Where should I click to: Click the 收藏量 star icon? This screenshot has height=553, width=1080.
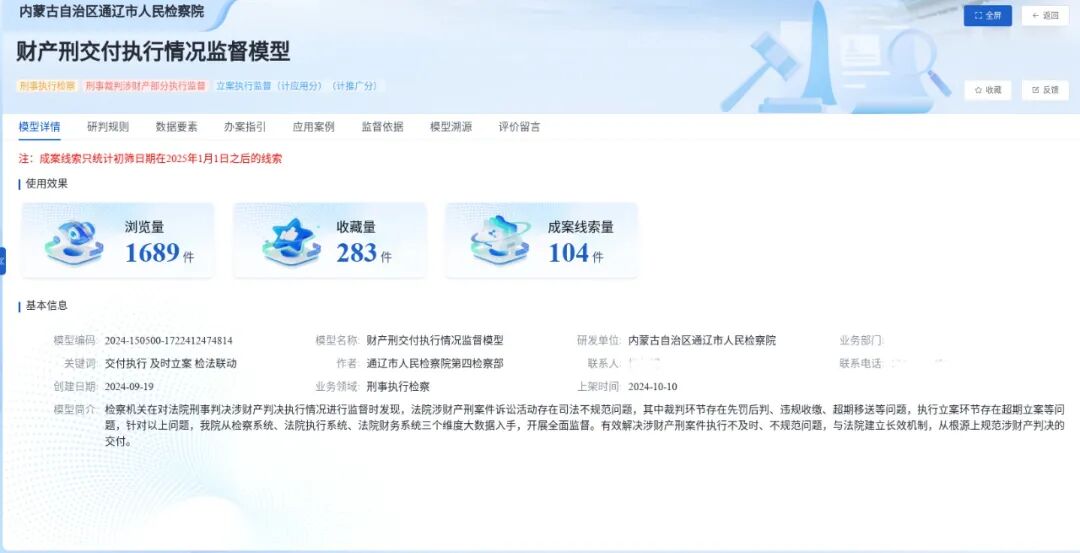click(x=290, y=241)
